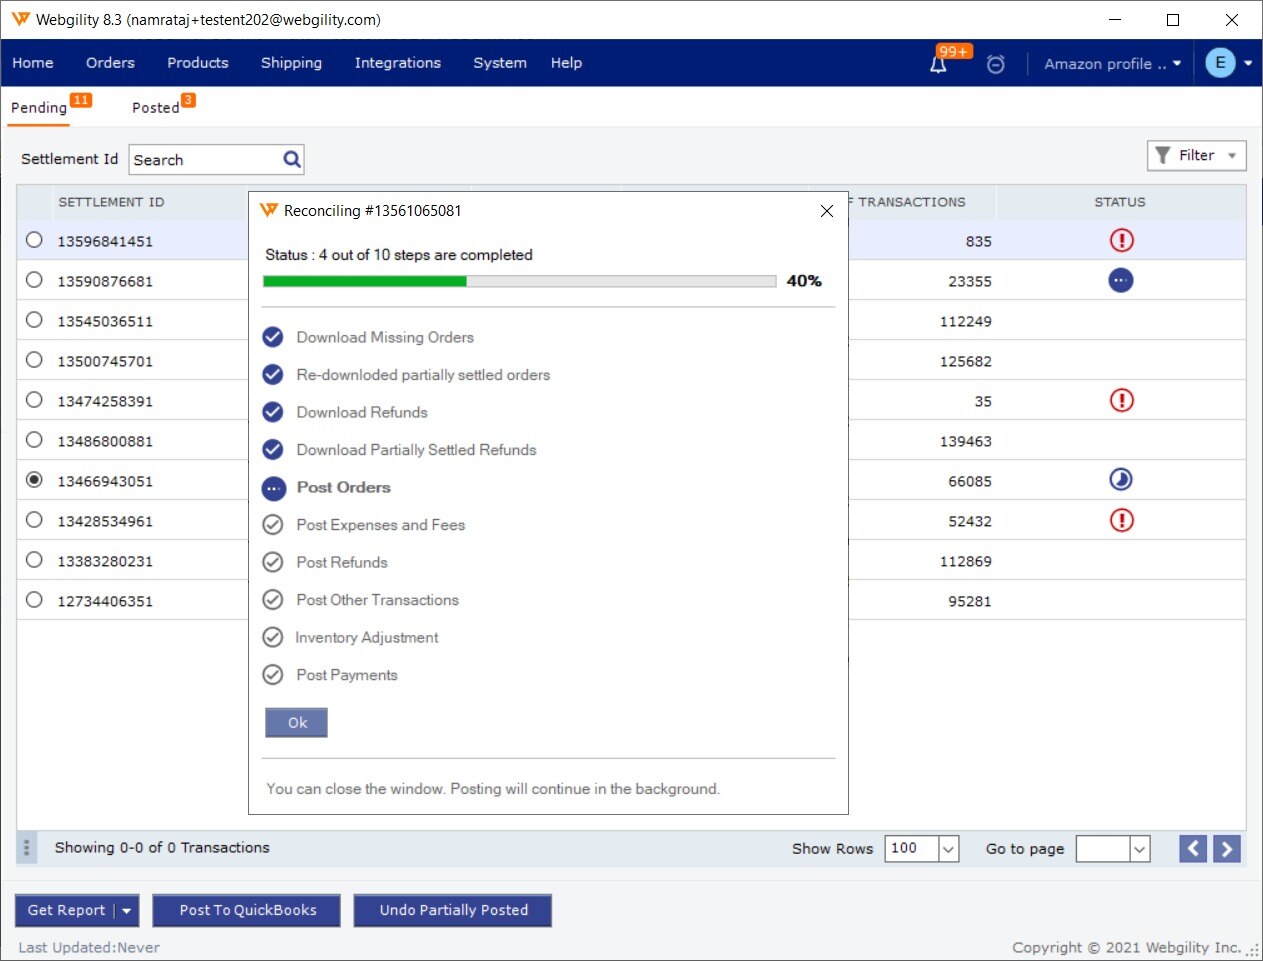Click the Post Payments pending icon
This screenshot has height=961, width=1263.
(272, 674)
